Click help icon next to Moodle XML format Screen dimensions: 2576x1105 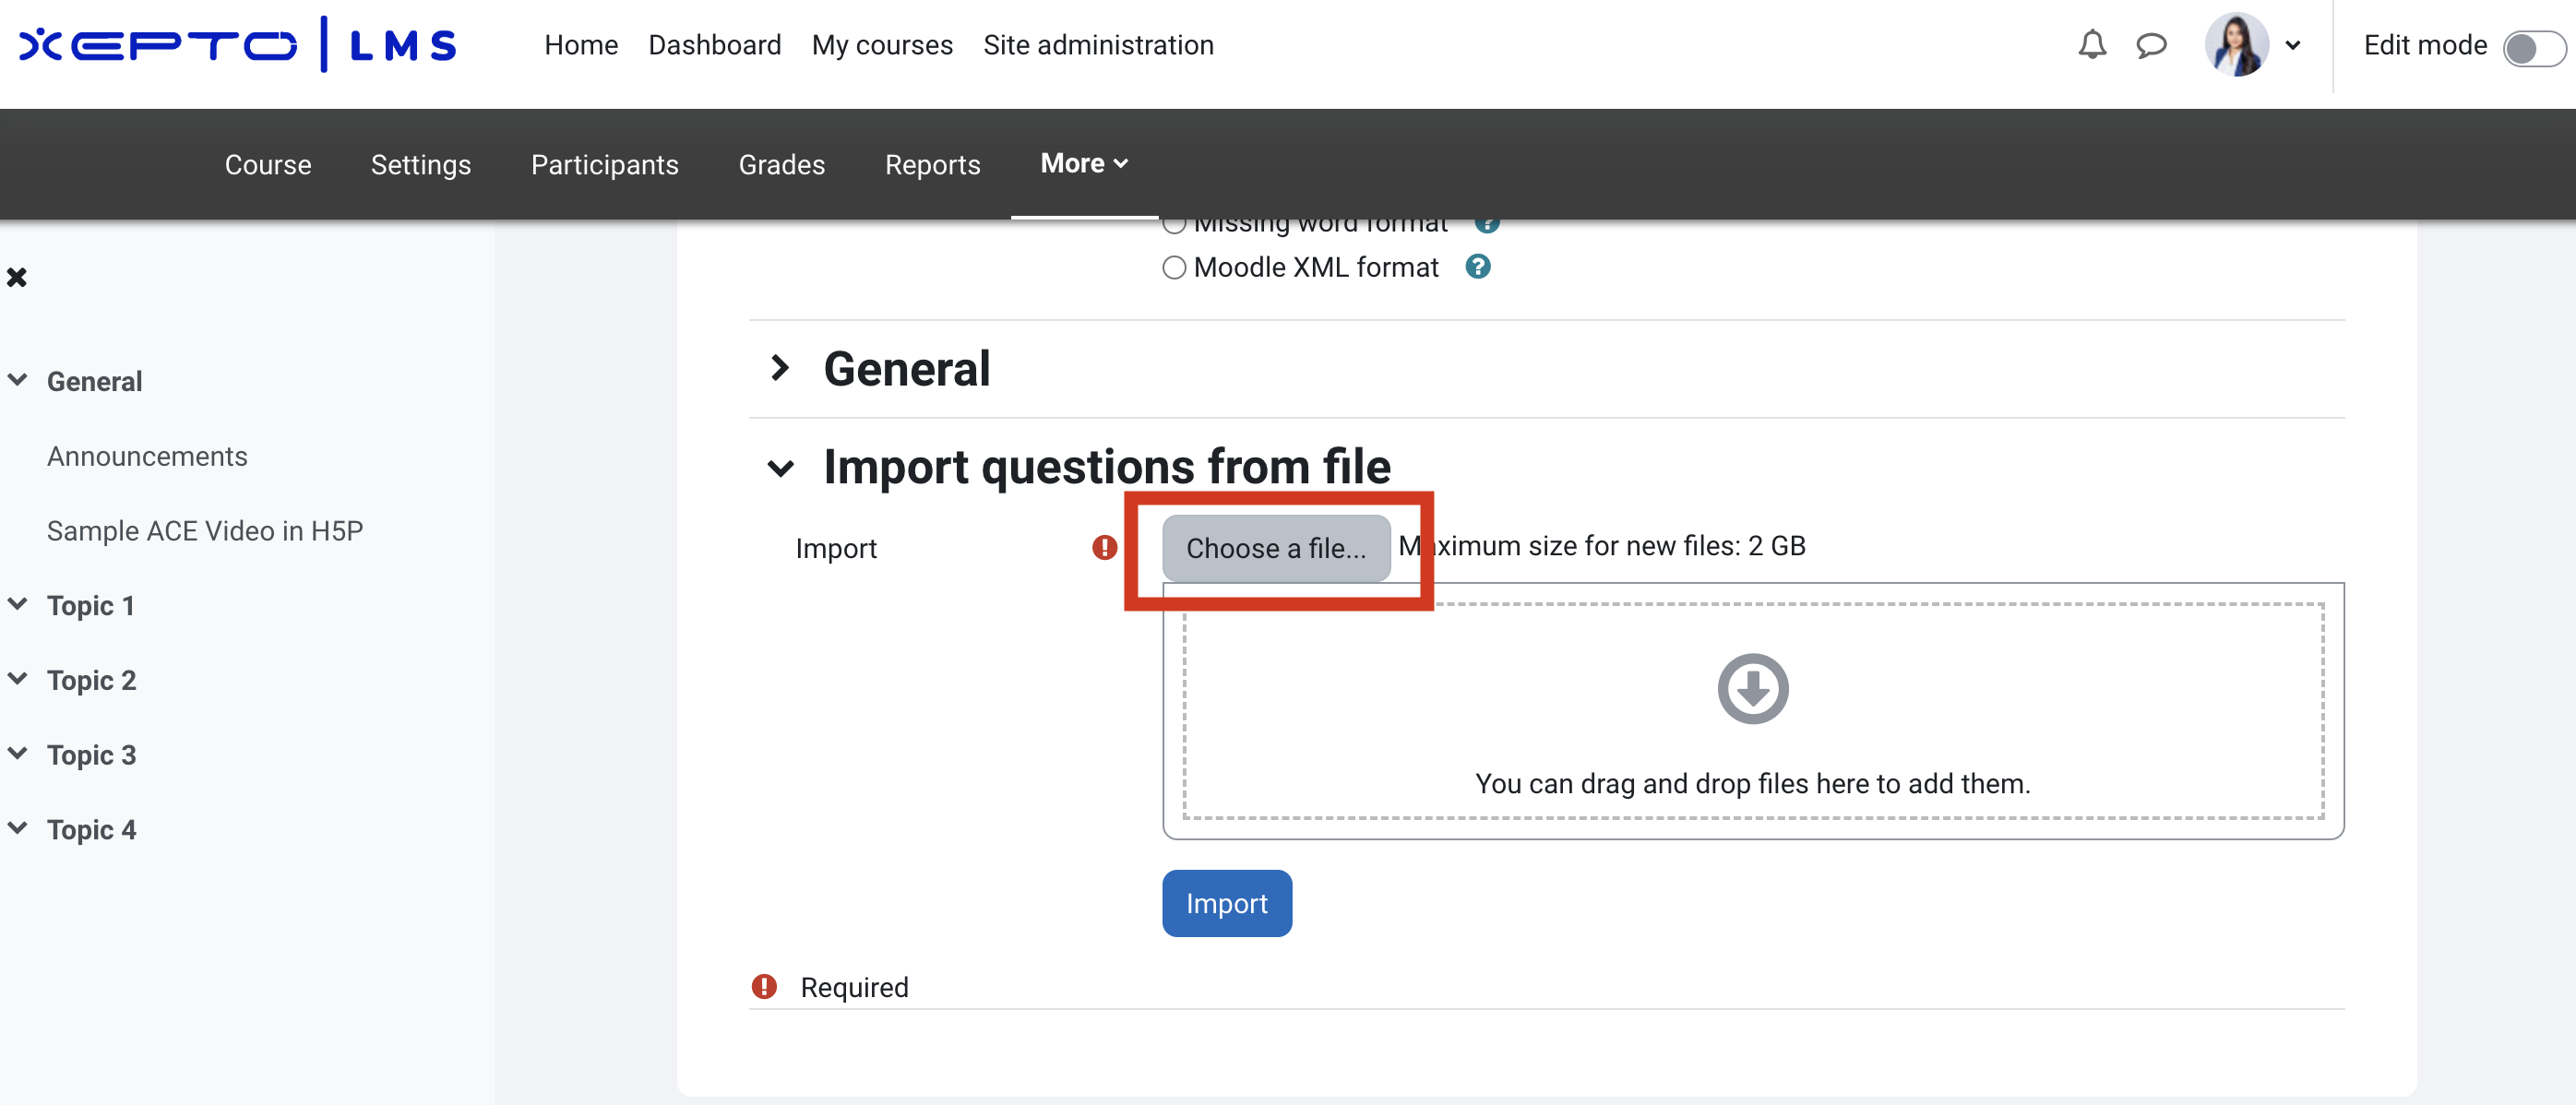[1477, 267]
